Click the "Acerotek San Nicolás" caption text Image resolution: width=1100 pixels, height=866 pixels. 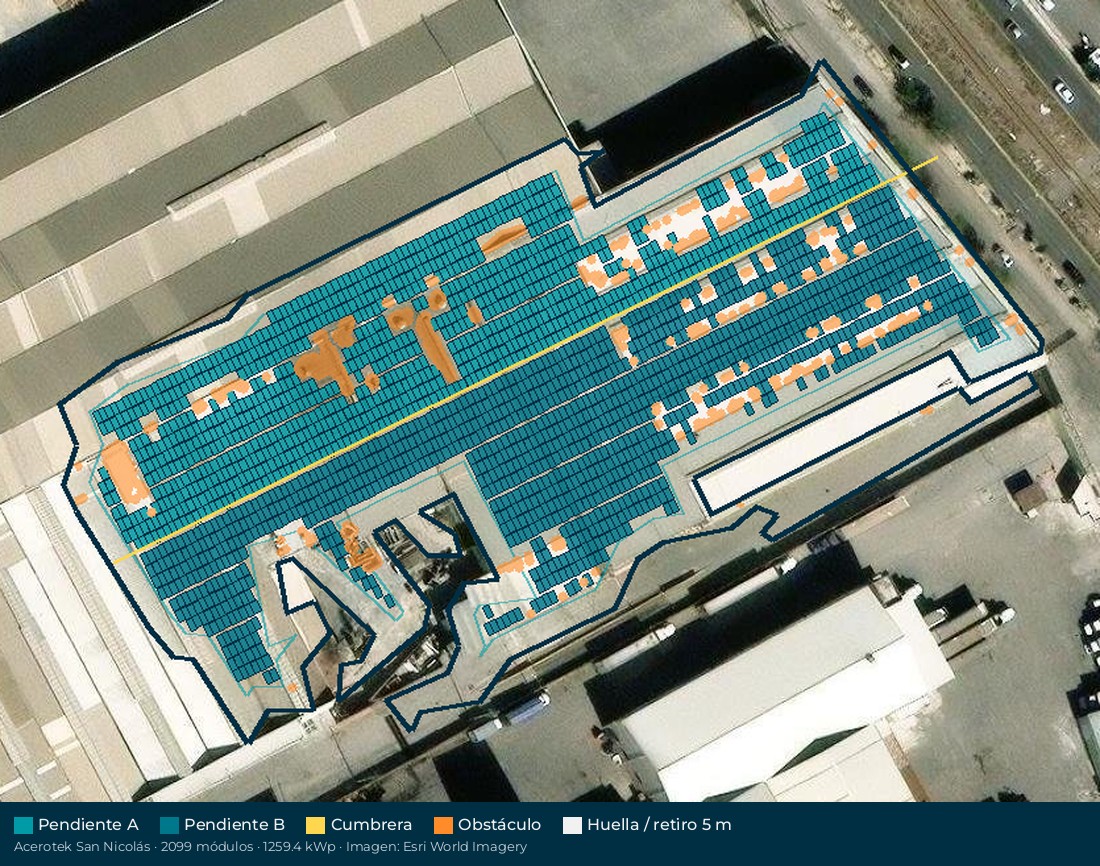click(x=82, y=847)
